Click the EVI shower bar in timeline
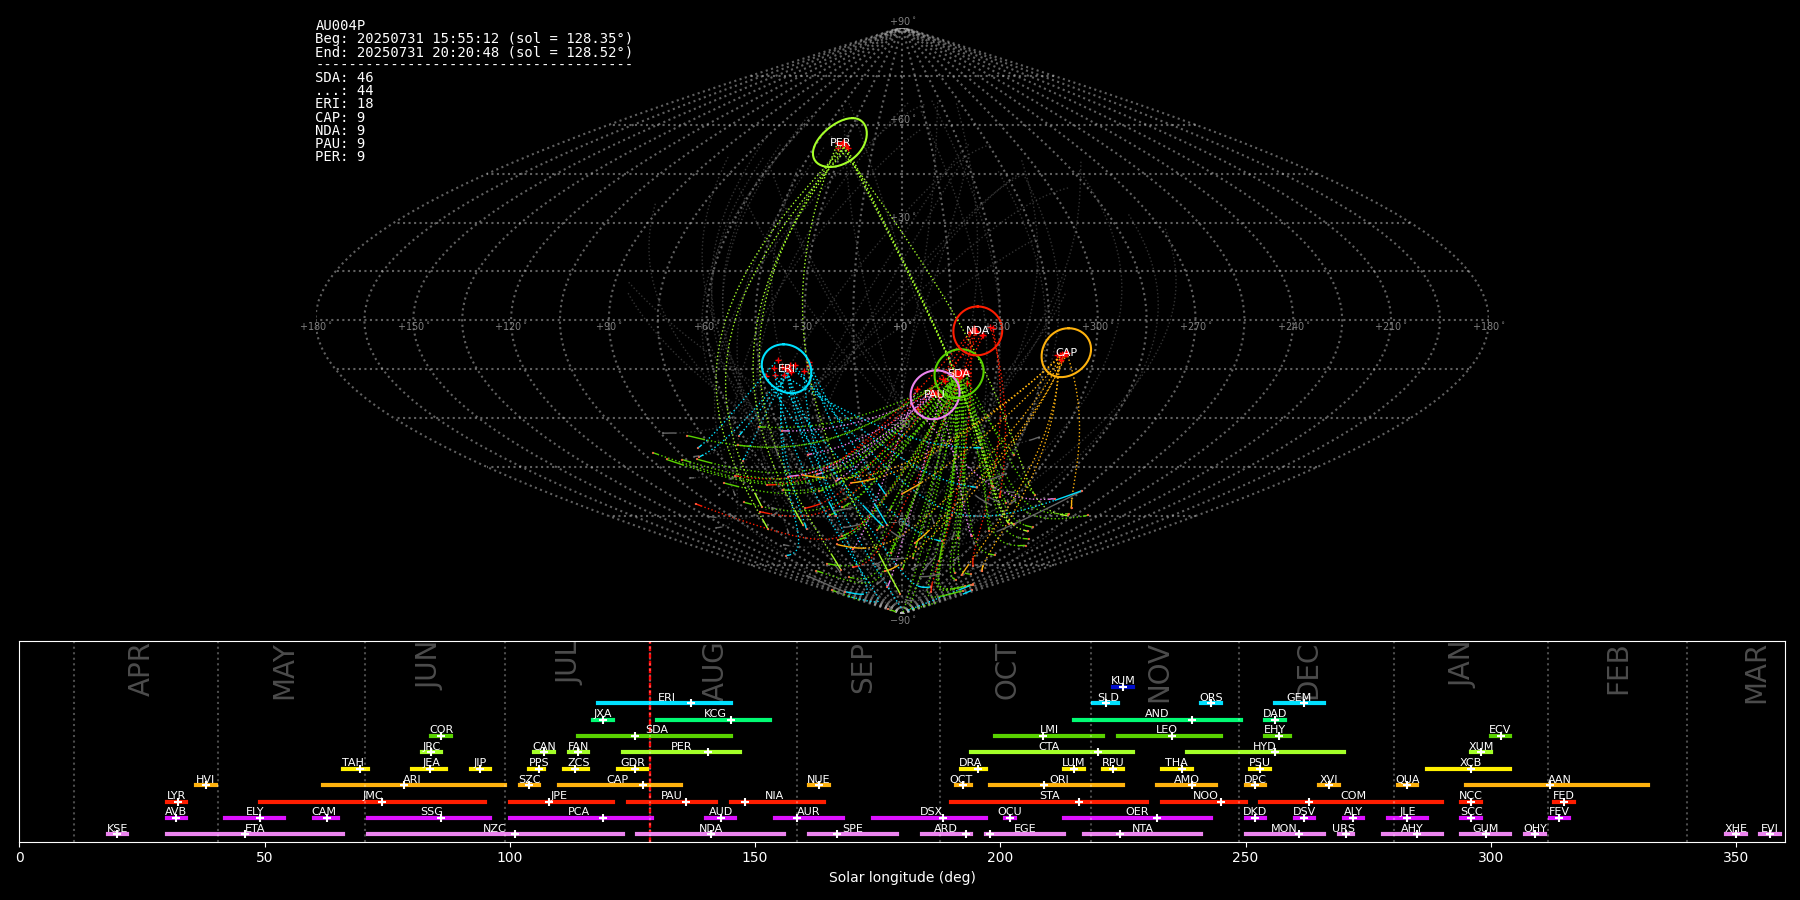 point(1770,834)
